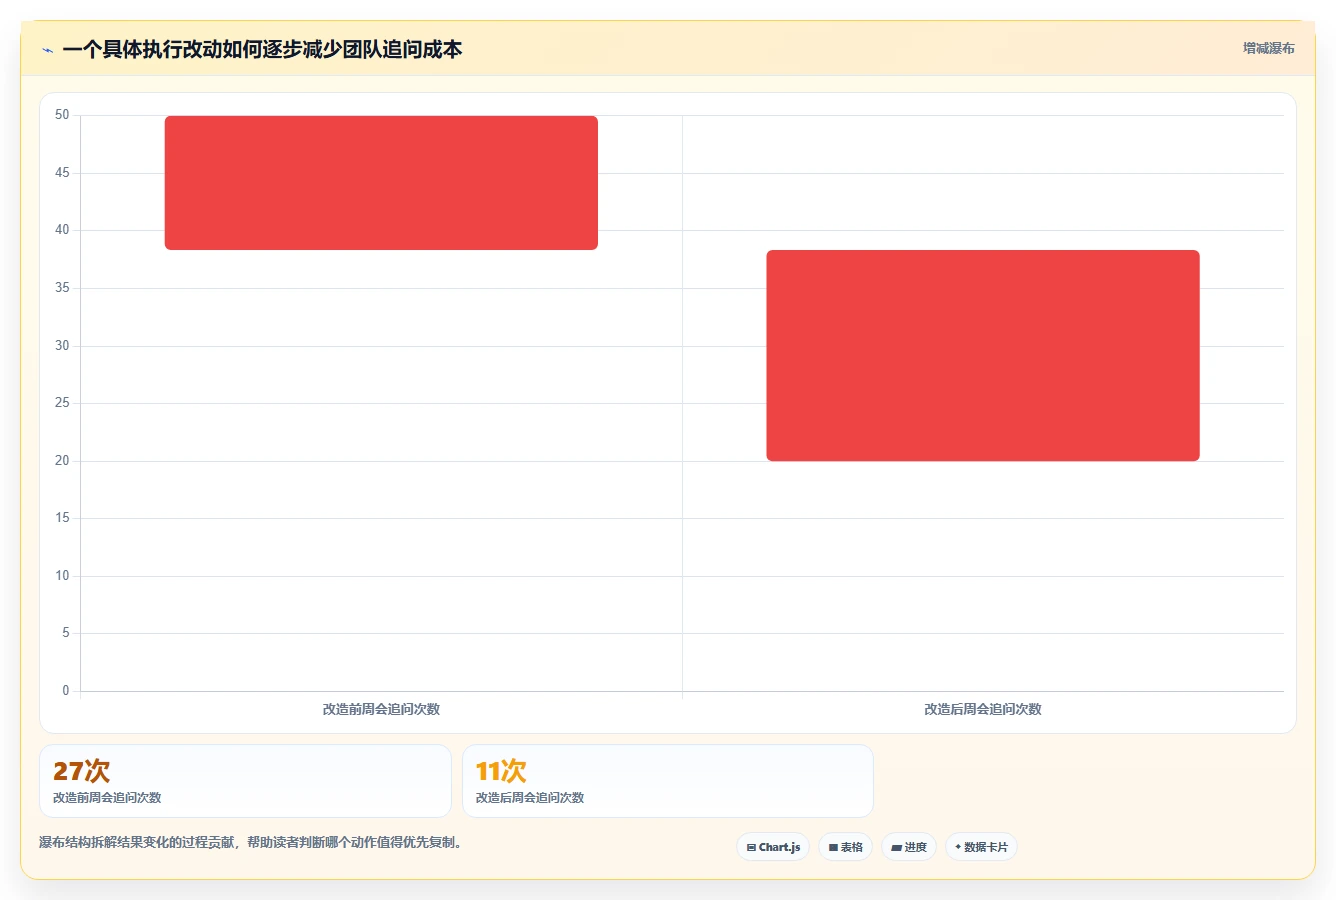This screenshot has width=1336, height=900.
Task: Click the y-axis value 50
Action: pyautogui.click(x=62, y=115)
